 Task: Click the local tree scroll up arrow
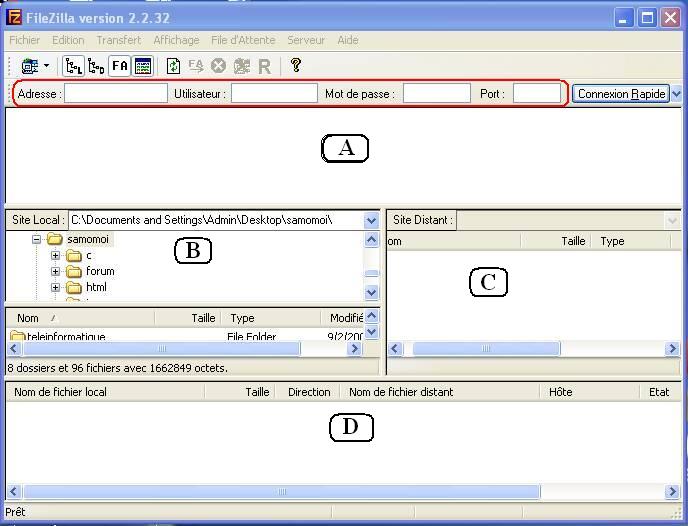pyautogui.click(x=372, y=240)
